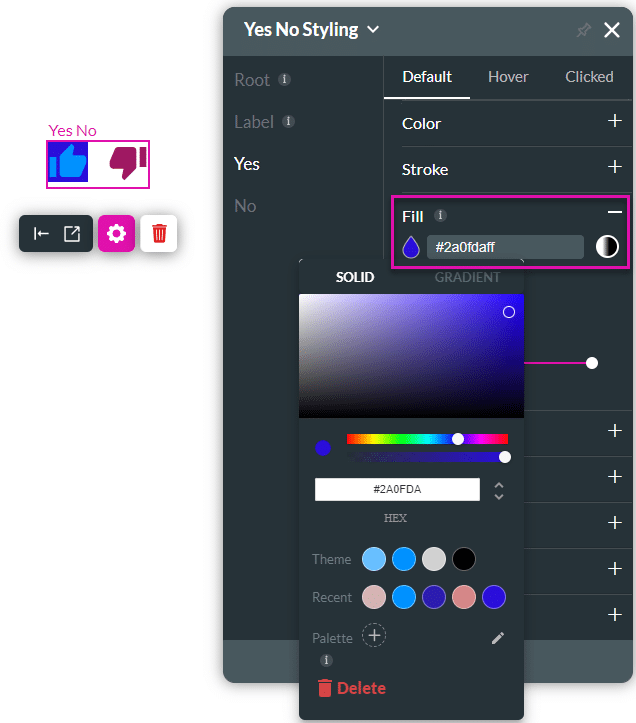The image size is (636, 723).
Task: Click the #2A0FDA hex input in picker
Action: coord(397,489)
